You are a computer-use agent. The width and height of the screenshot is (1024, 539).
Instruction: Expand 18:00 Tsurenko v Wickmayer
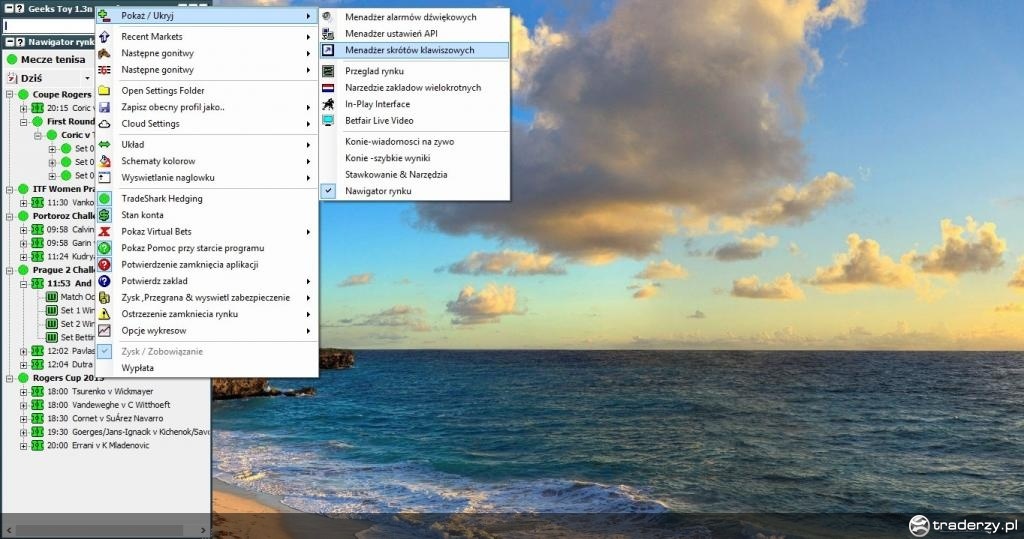(24, 391)
